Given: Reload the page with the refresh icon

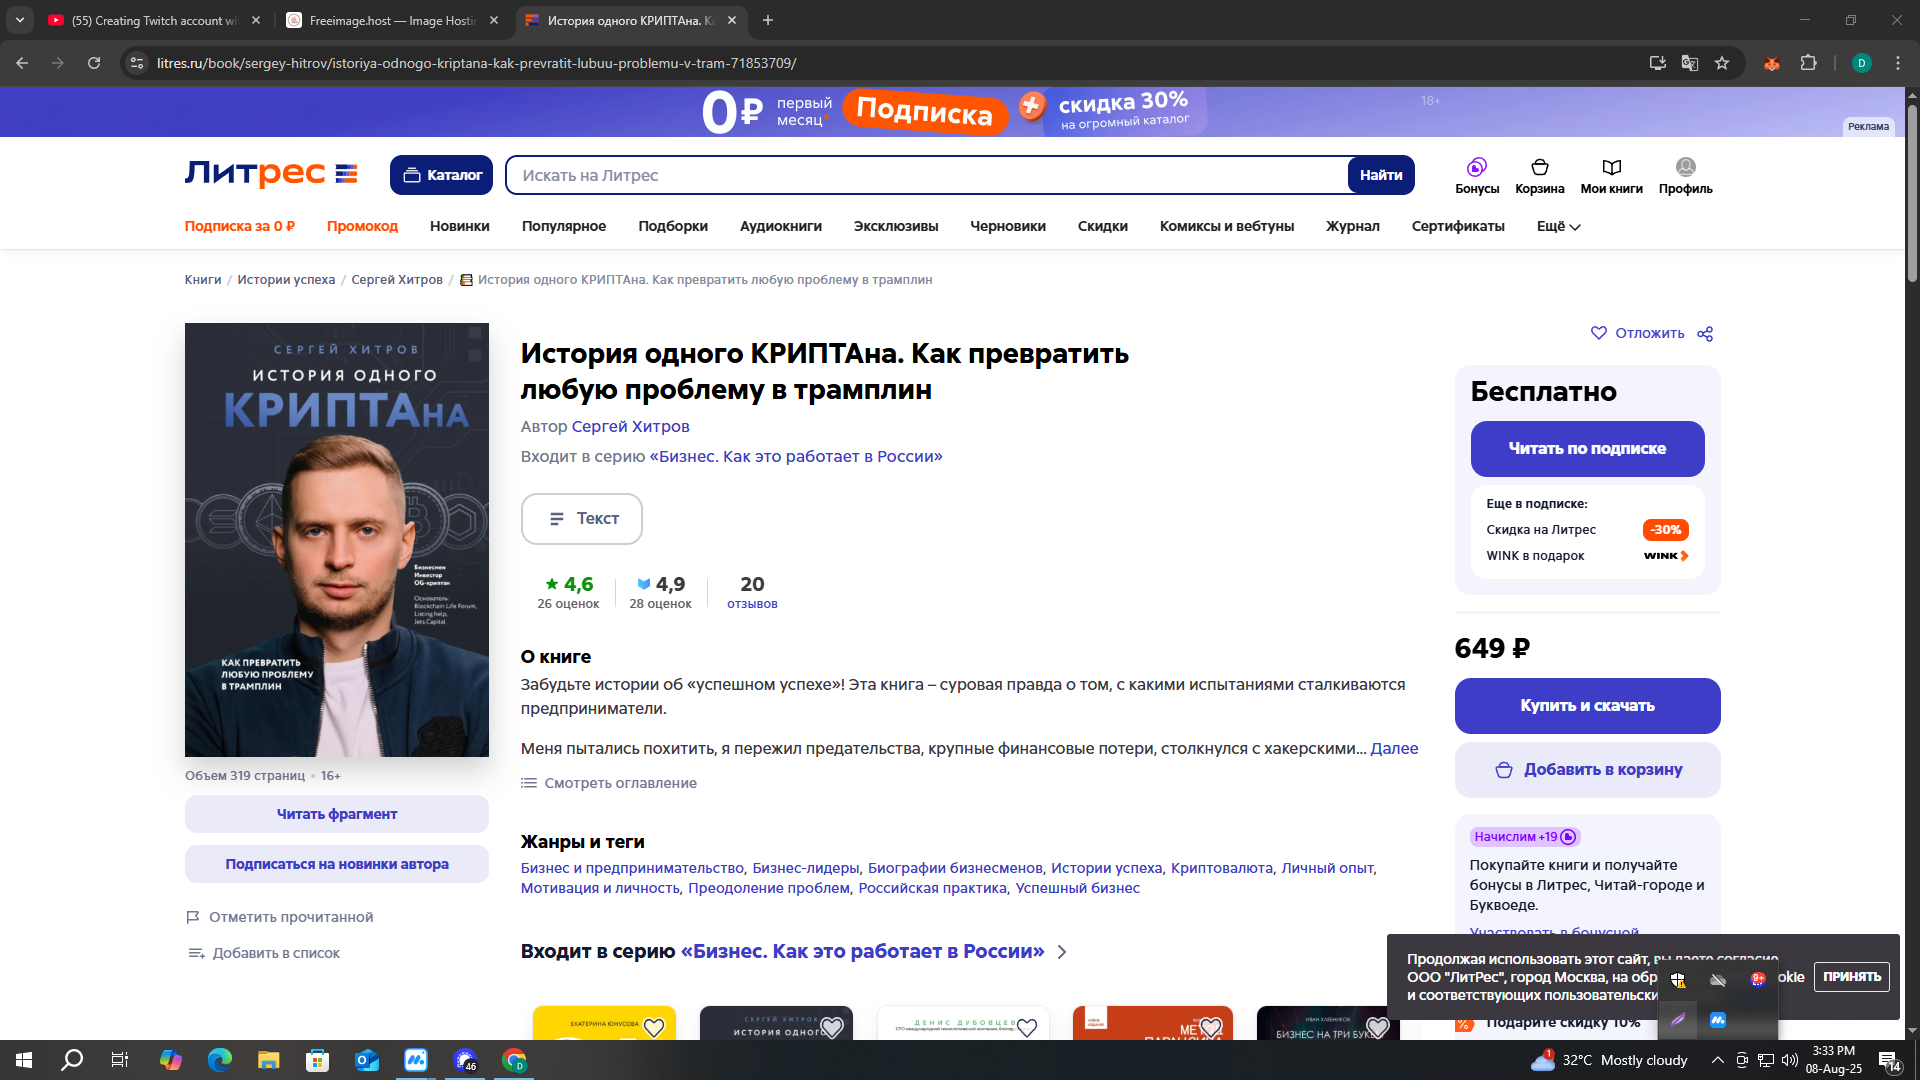Looking at the screenshot, I should click(94, 63).
